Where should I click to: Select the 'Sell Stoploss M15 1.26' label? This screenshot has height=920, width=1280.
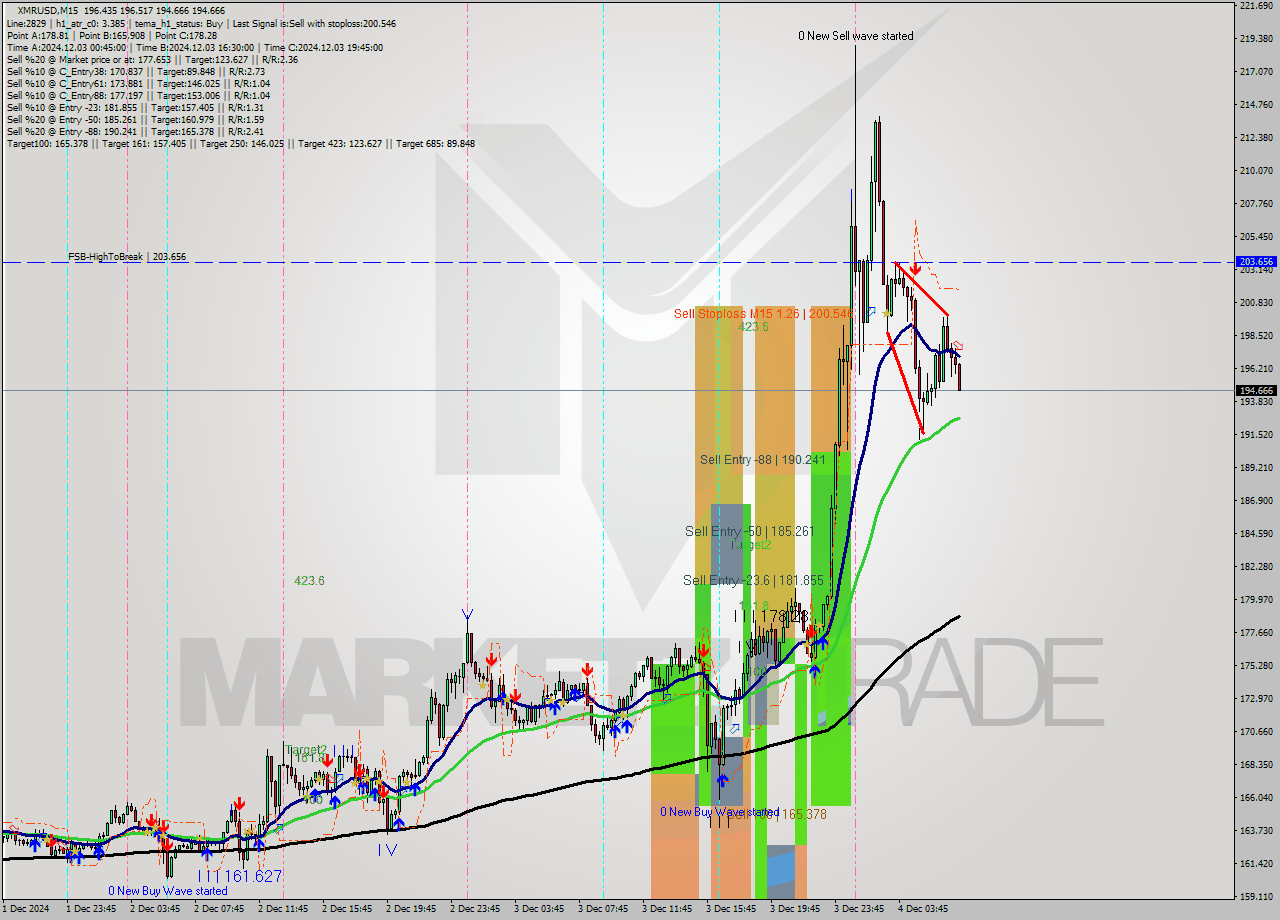(764, 314)
